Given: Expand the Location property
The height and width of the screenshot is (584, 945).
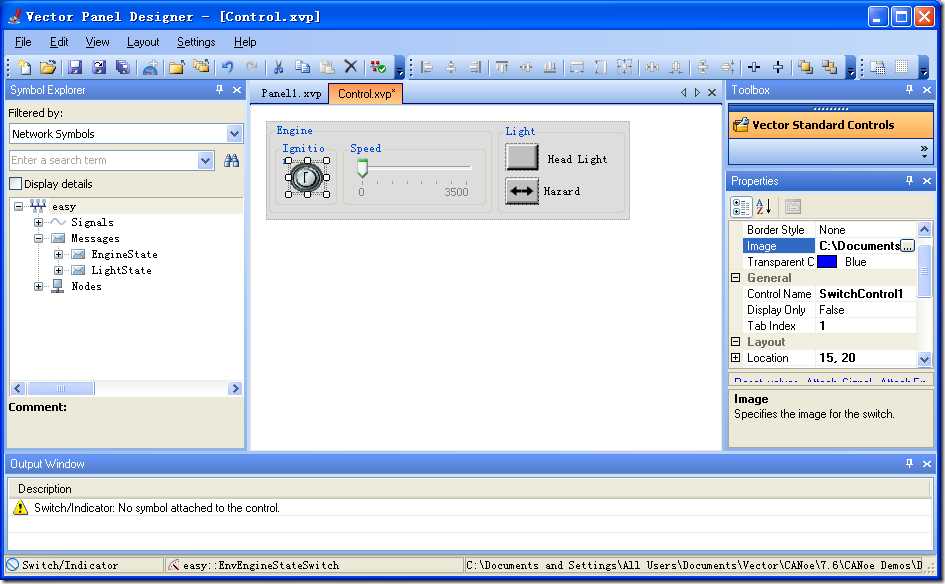Looking at the screenshot, I should [x=735, y=358].
